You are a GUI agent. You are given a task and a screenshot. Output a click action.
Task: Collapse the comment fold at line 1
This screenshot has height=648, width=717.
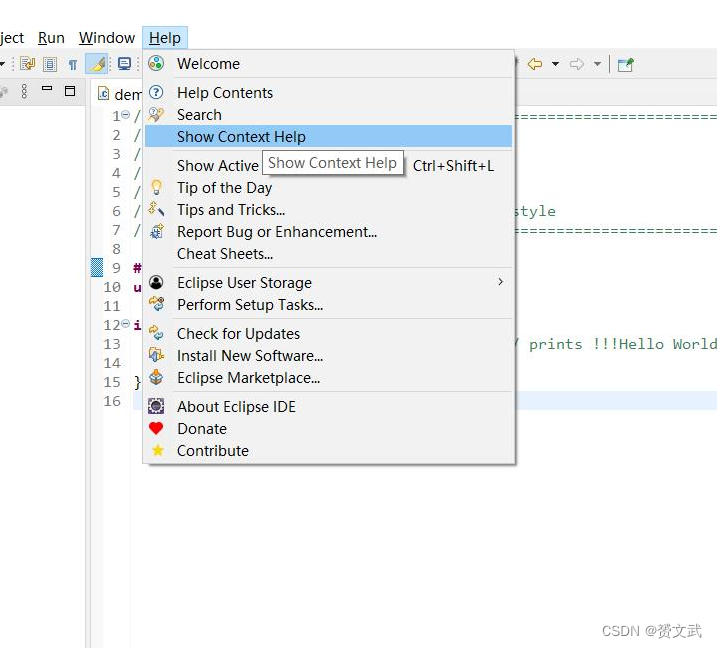tap(125, 114)
